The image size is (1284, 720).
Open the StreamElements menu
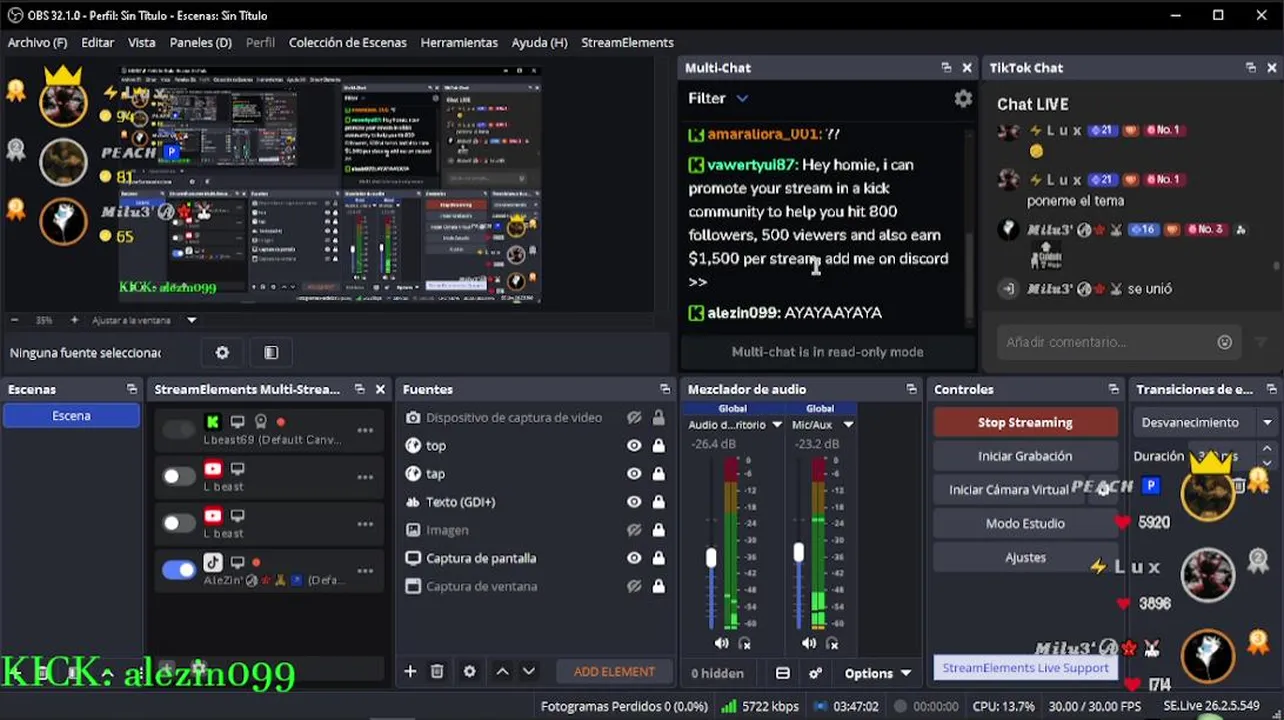[x=627, y=42]
